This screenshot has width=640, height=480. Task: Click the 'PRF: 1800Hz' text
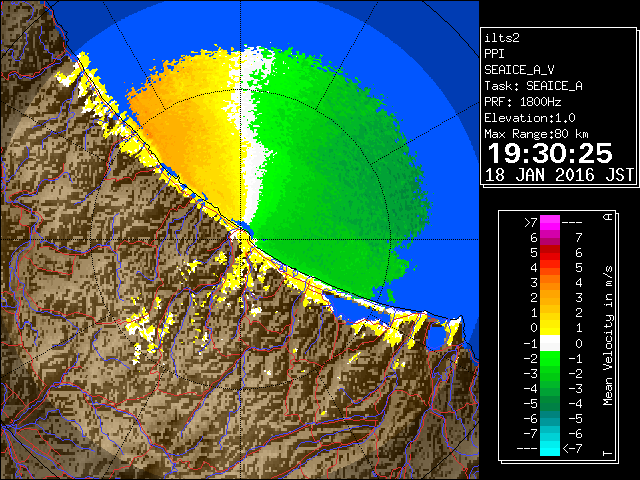coord(522,102)
